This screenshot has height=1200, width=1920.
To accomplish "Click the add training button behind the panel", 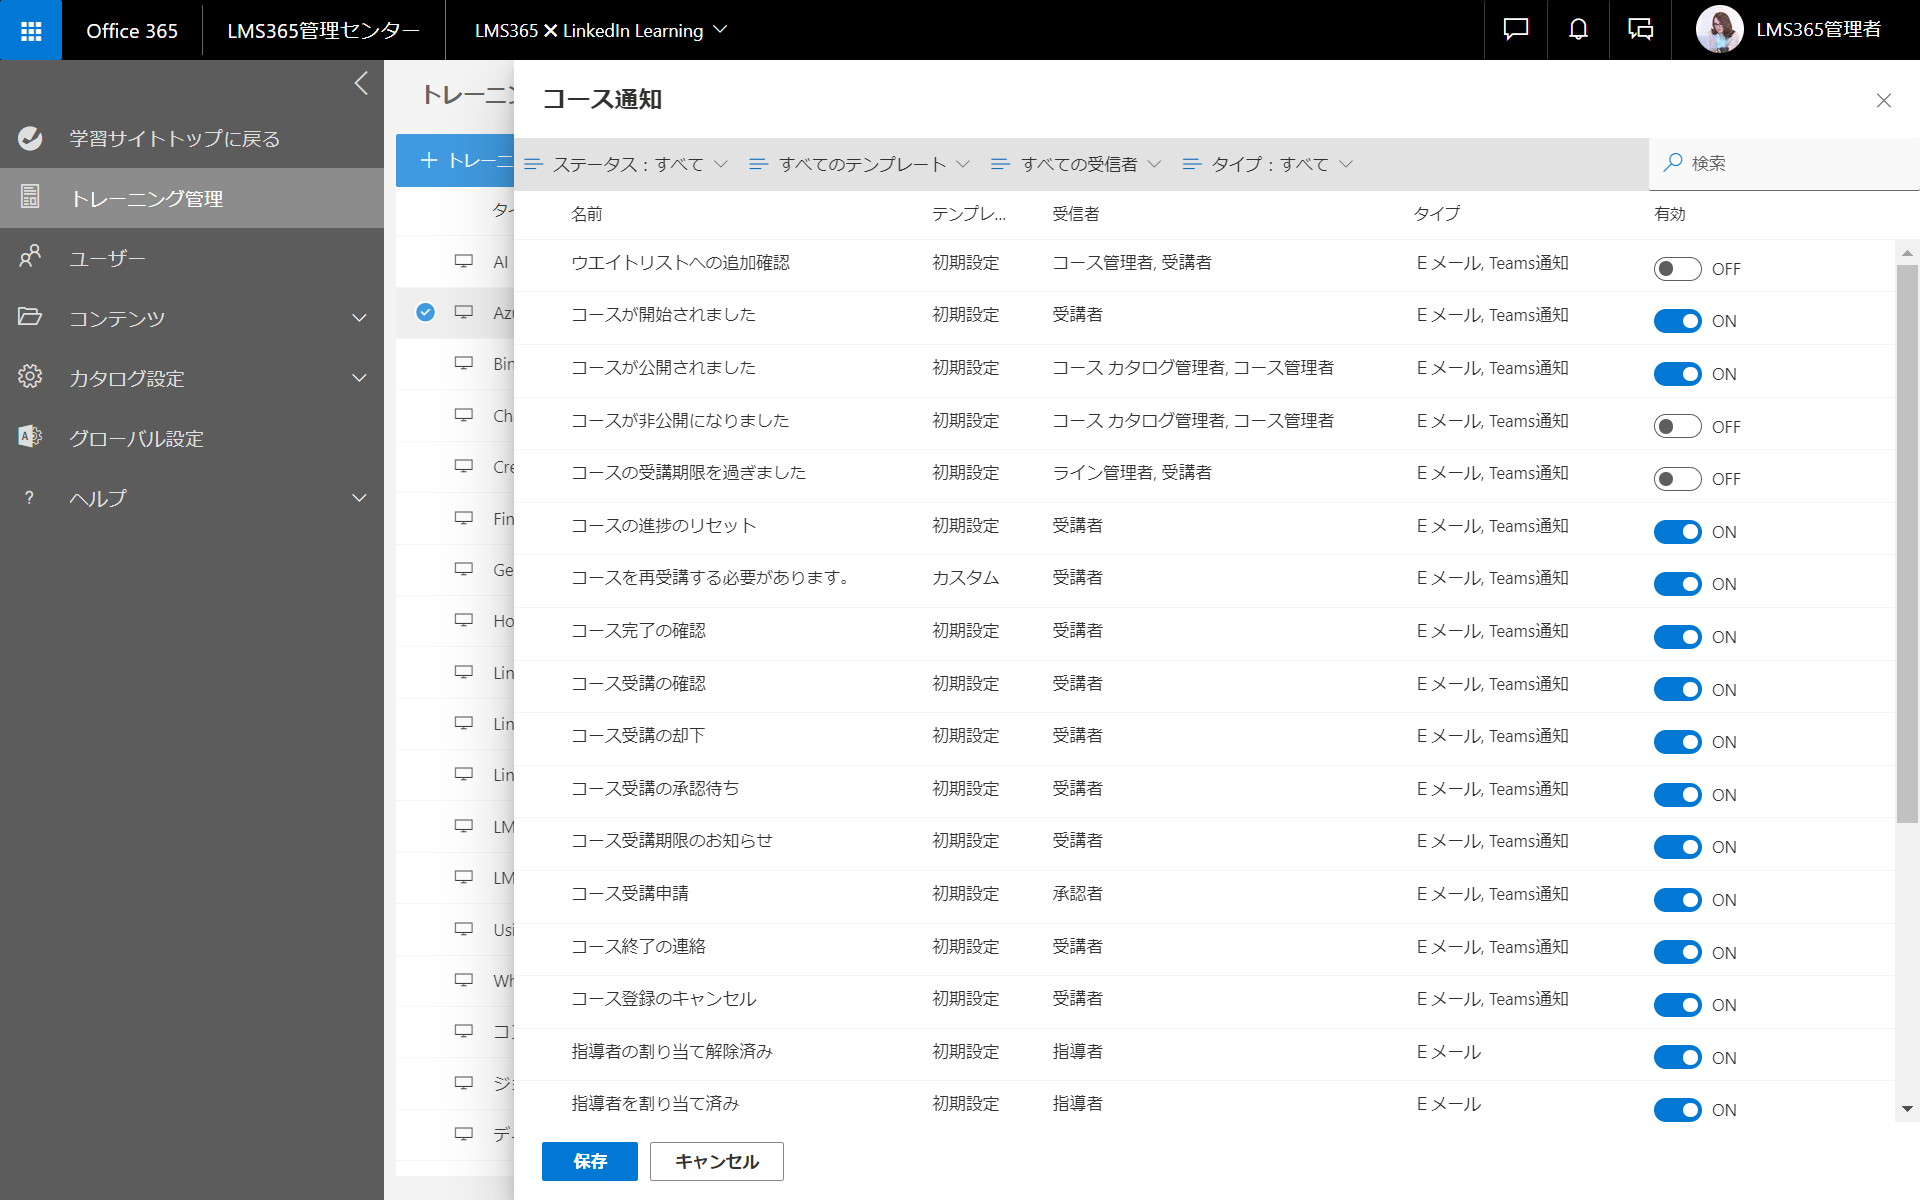I will (x=455, y=160).
